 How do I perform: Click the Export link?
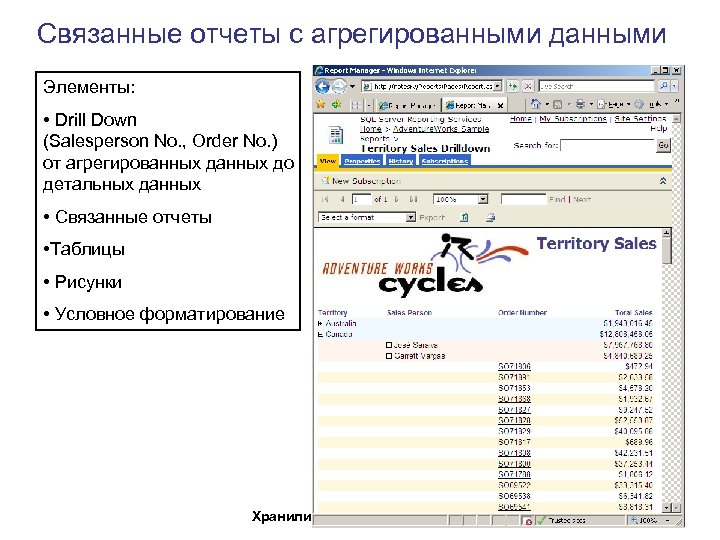click(x=432, y=217)
